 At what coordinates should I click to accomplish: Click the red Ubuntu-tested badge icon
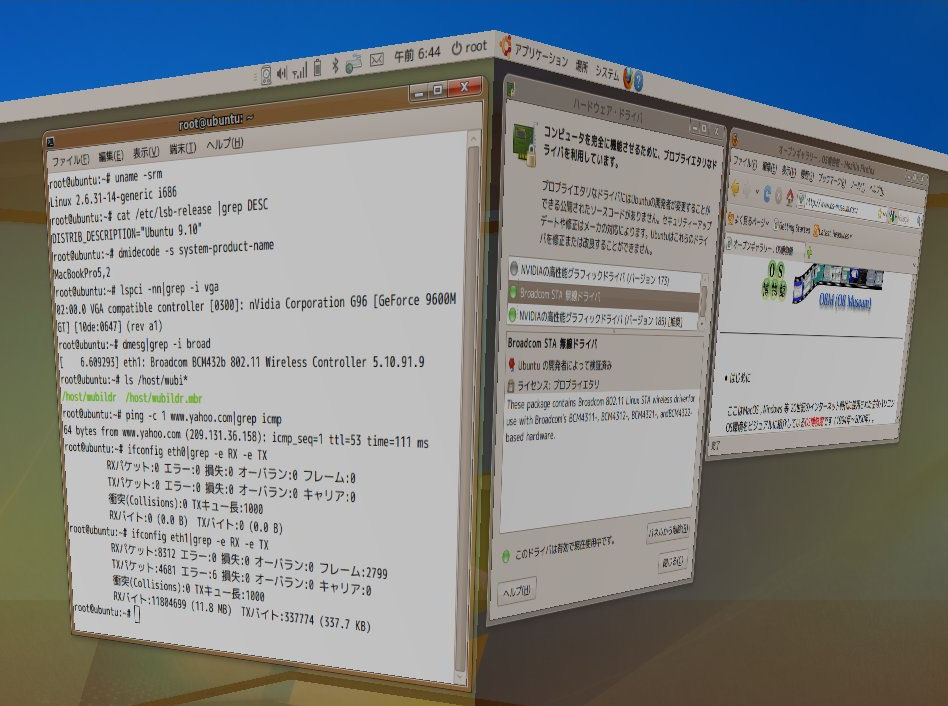tap(511, 364)
